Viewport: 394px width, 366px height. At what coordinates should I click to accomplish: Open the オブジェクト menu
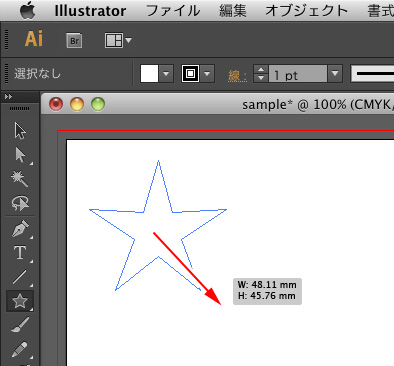click(307, 11)
